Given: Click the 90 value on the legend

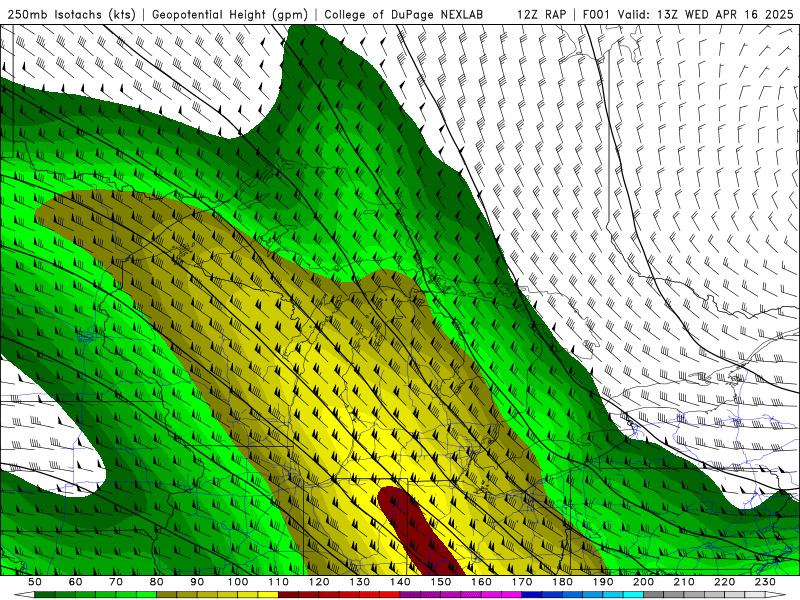Looking at the screenshot, I should point(197,582).
